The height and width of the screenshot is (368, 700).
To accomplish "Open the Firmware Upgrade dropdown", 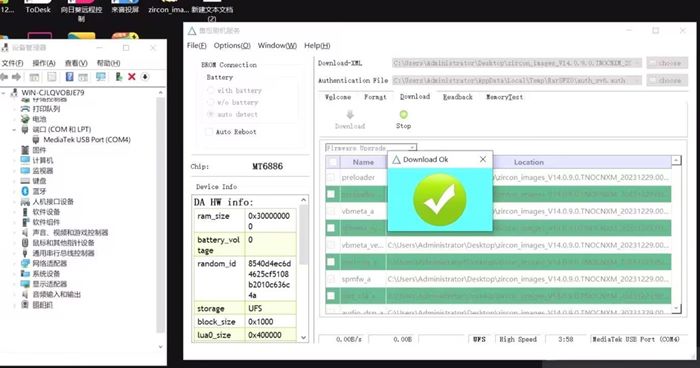I will (x=371, y=148).
